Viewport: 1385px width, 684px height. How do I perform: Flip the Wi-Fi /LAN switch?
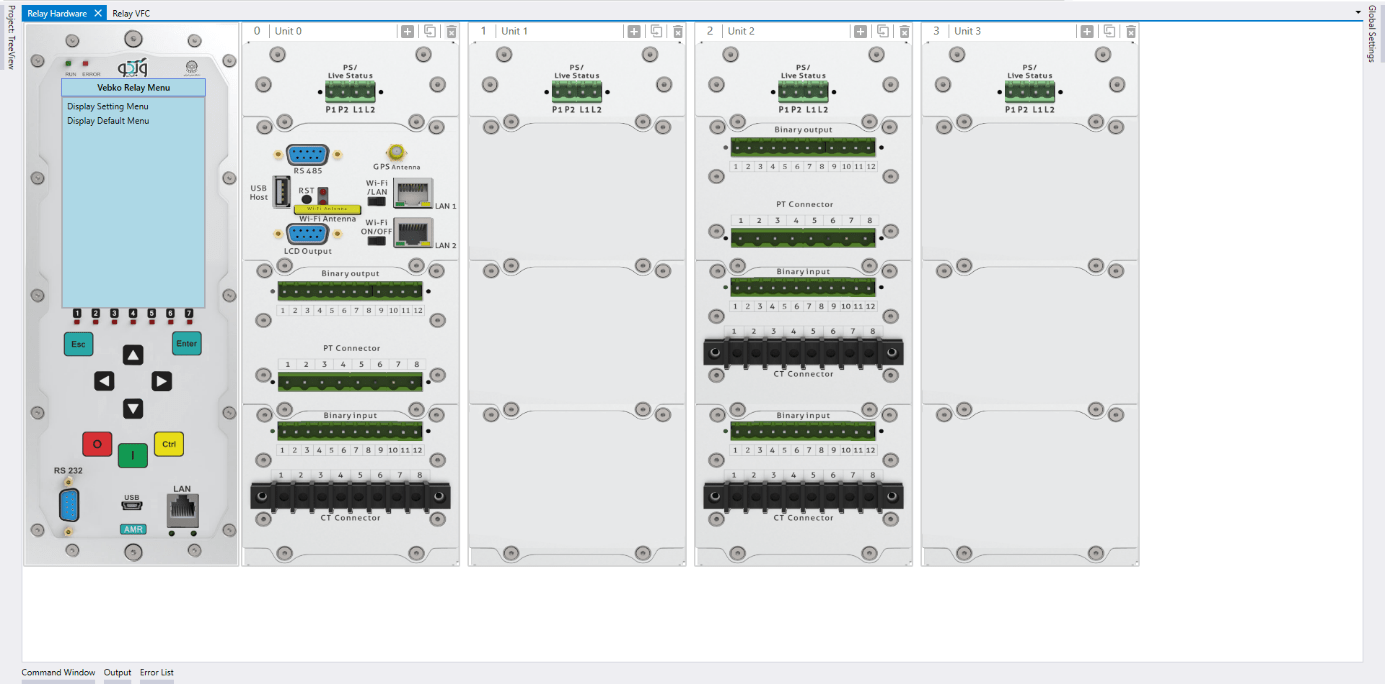377,202
